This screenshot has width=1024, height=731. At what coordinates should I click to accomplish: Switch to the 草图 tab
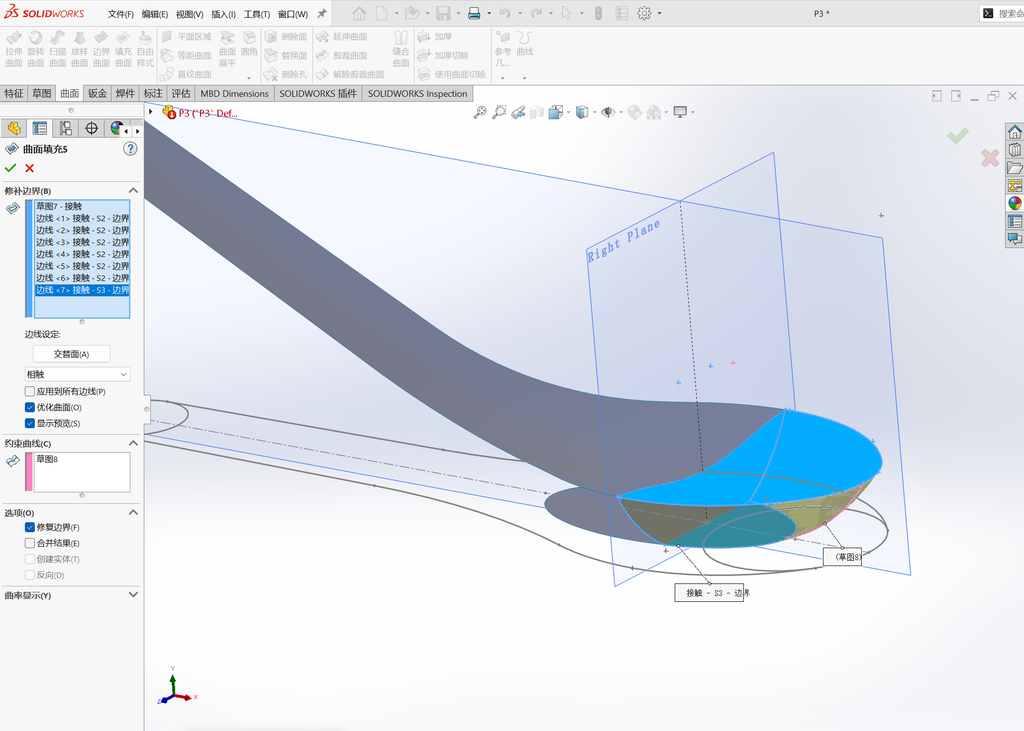tap(42, 93)
